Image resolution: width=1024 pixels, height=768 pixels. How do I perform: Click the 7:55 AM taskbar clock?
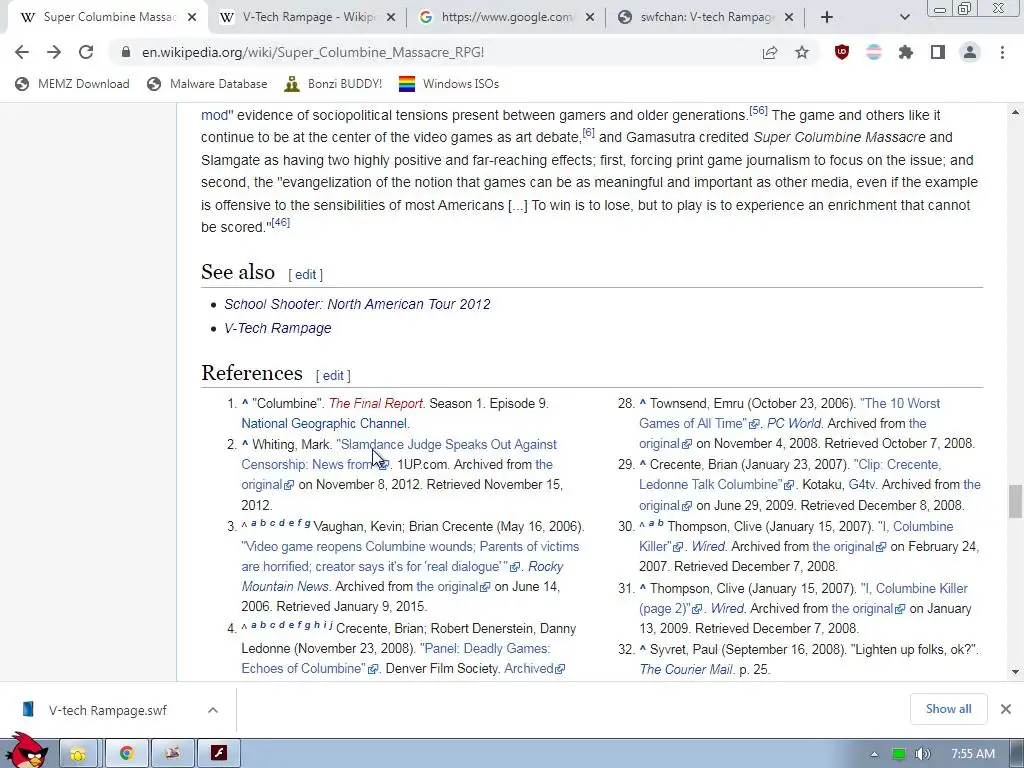pos(972,754)
